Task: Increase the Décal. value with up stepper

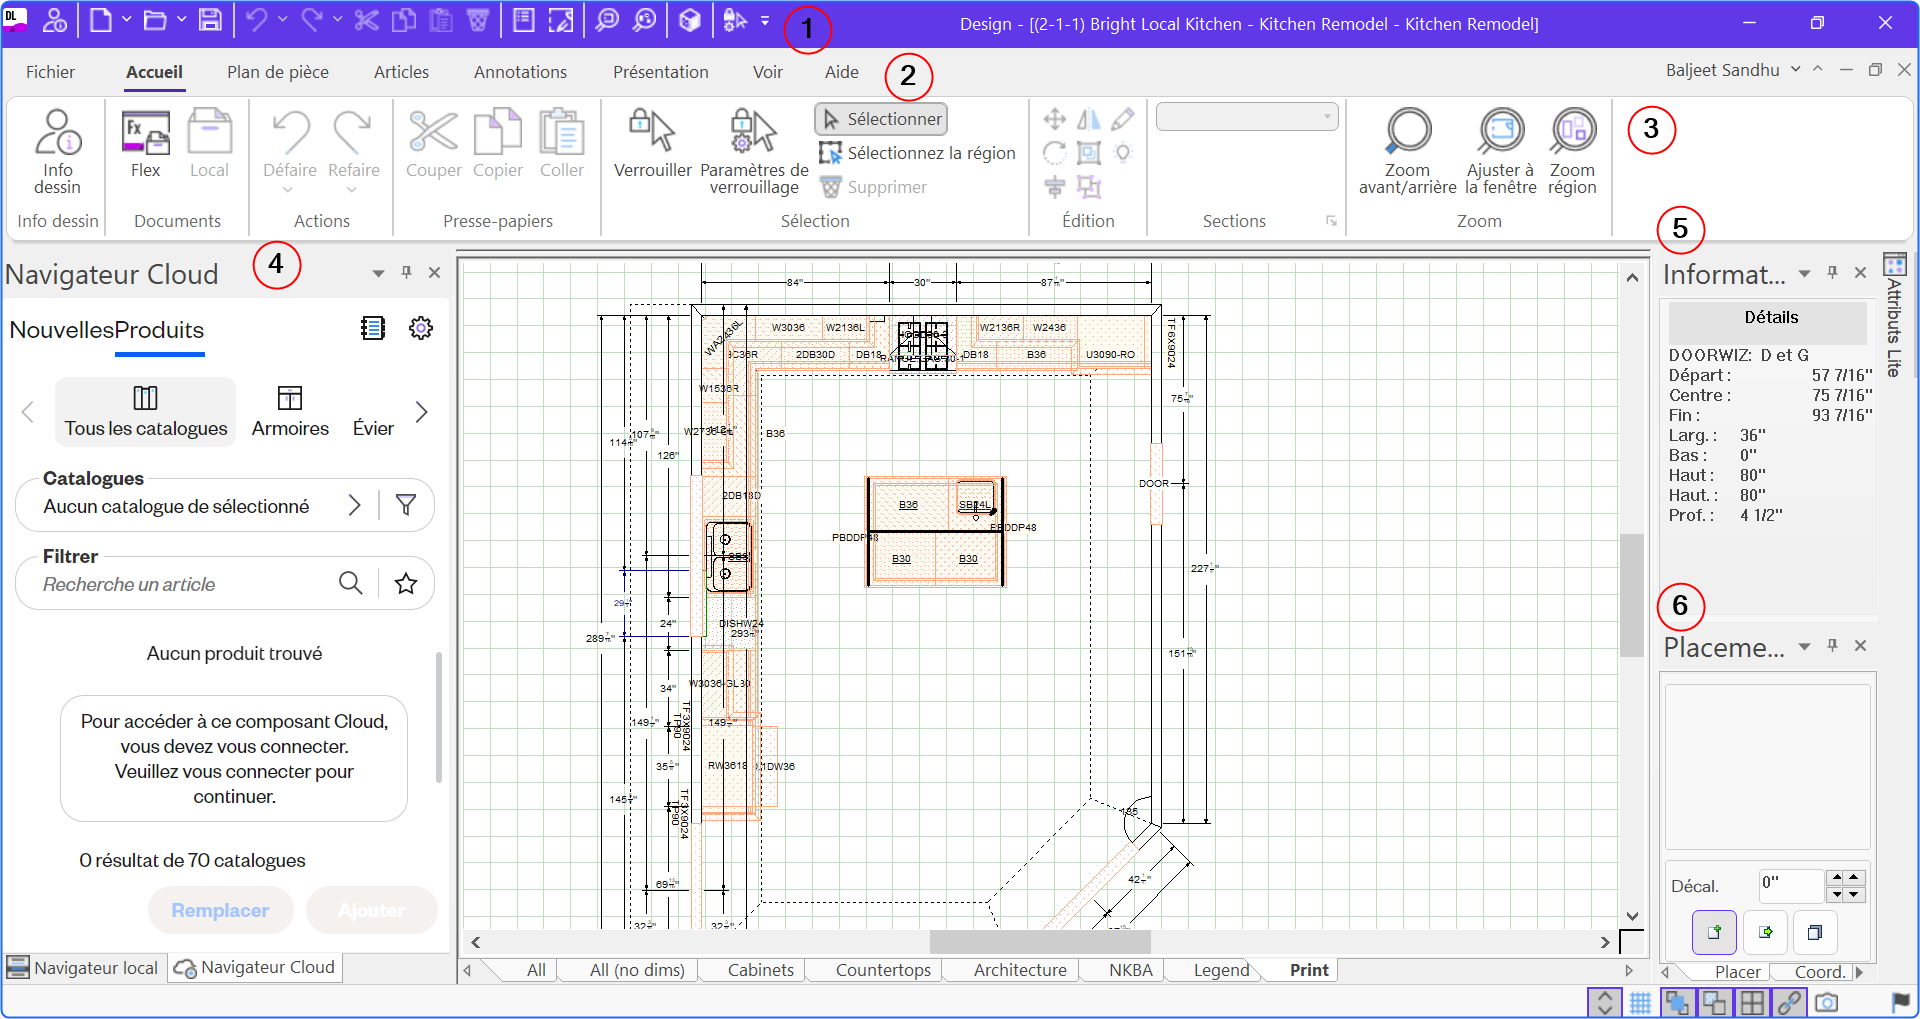Action: click(x=1853, y=878)
